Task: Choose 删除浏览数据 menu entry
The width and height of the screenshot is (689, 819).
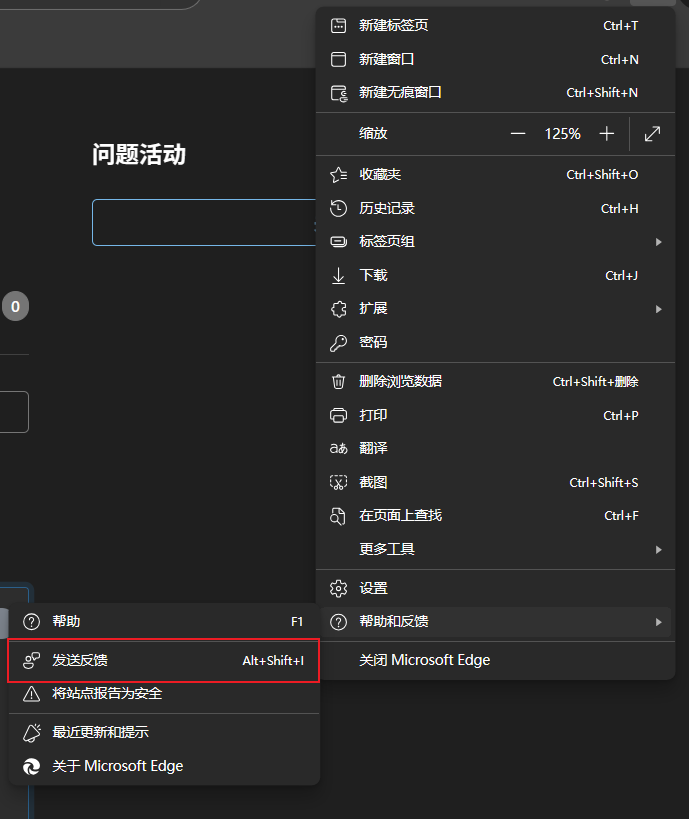Action: click(x=495, y=381)
